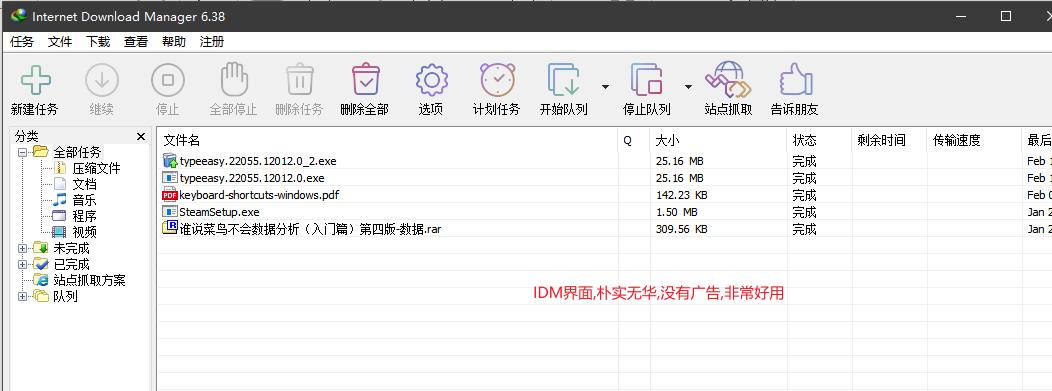Viewport: 1052px width, 391px height.
Task: Open 站点抓取 site grabber icon
Action: (728, 80)
